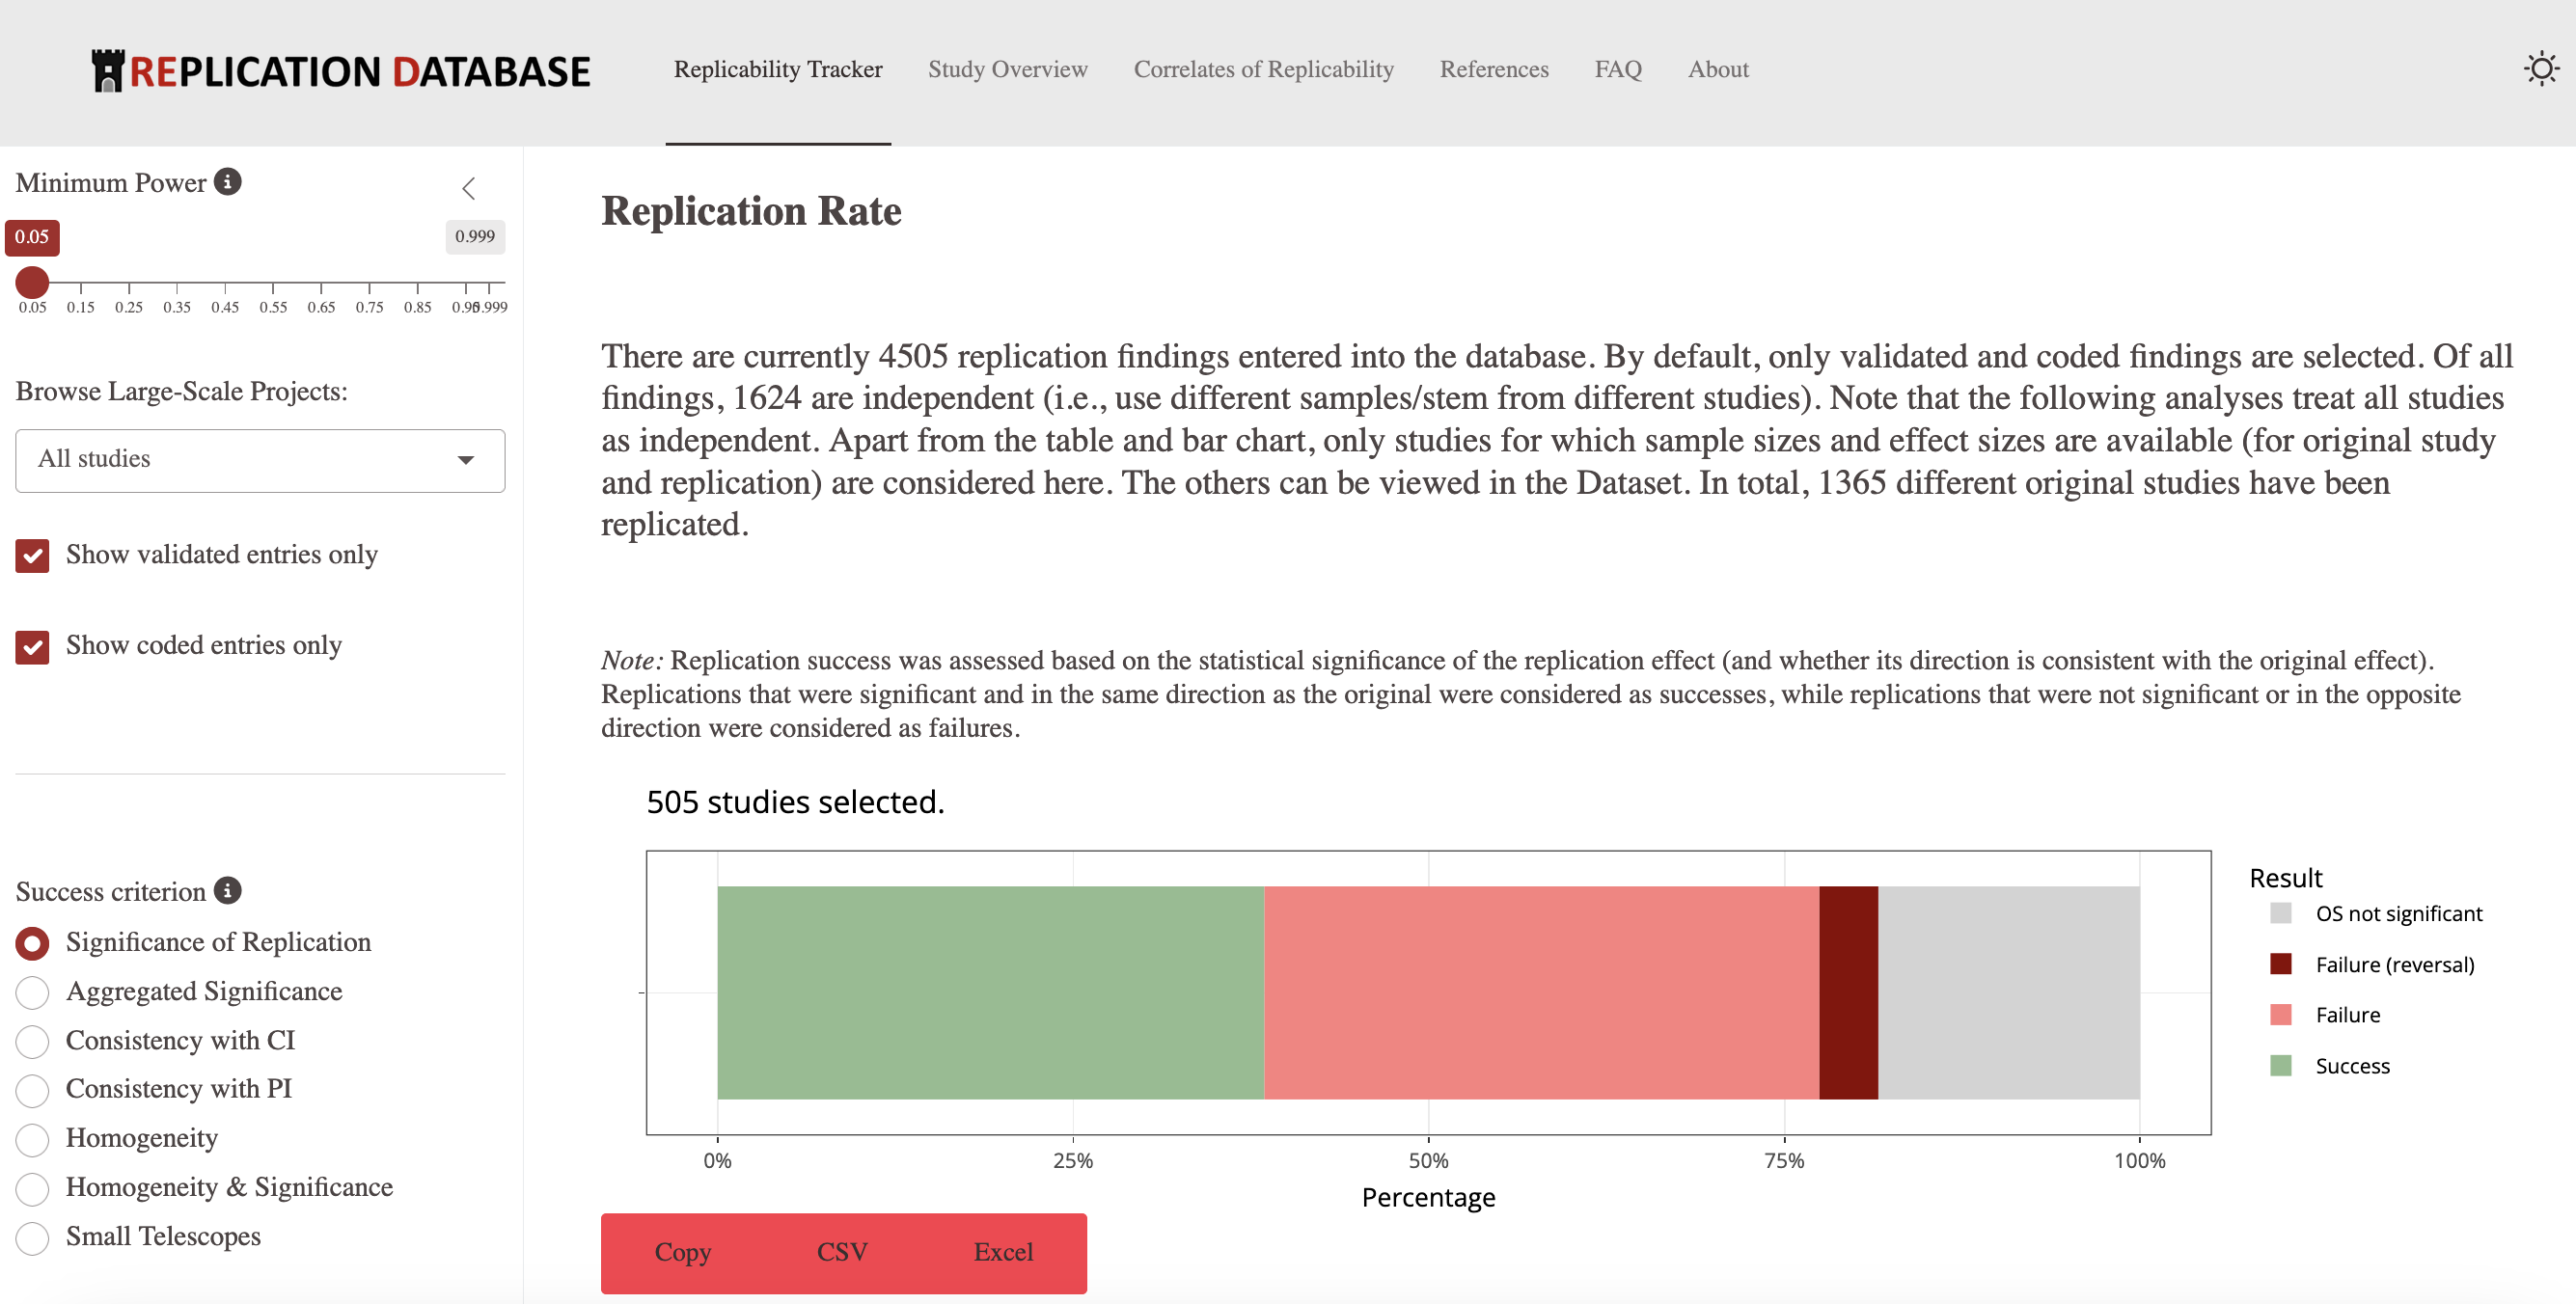
Task: Click the Excel export button
Action: tap(1003, 1253)
